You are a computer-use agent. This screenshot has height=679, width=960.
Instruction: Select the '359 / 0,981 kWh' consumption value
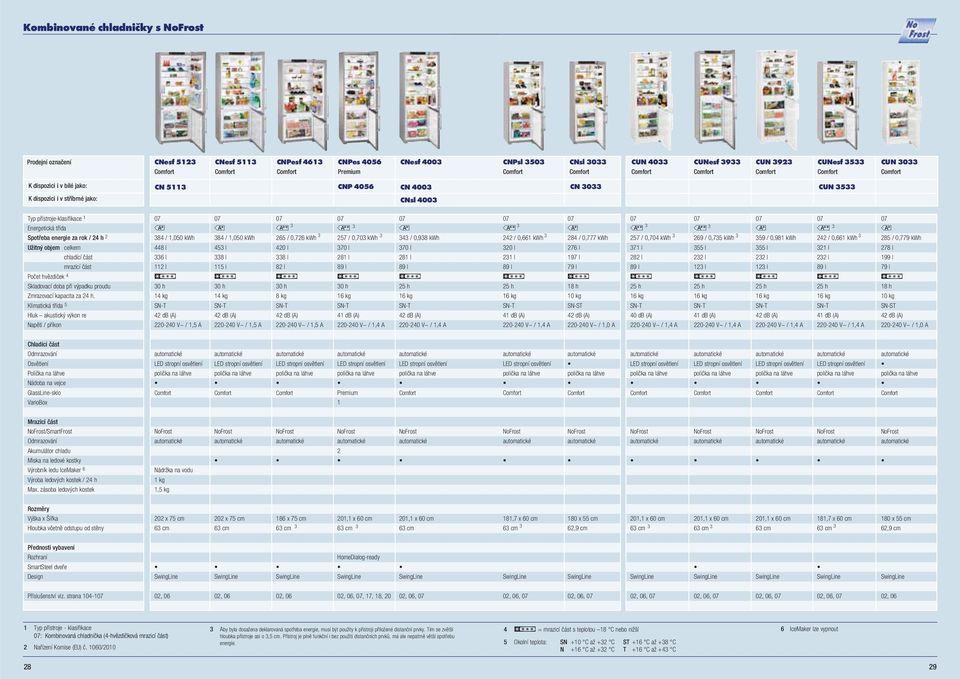[x=776, y=238]
